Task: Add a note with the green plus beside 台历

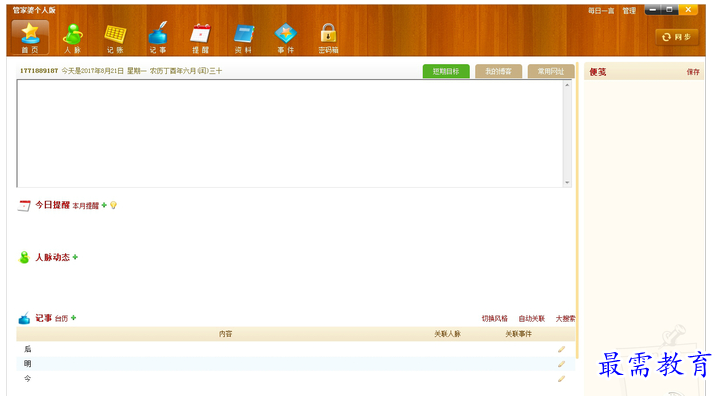Action: (x=73, y=318)
